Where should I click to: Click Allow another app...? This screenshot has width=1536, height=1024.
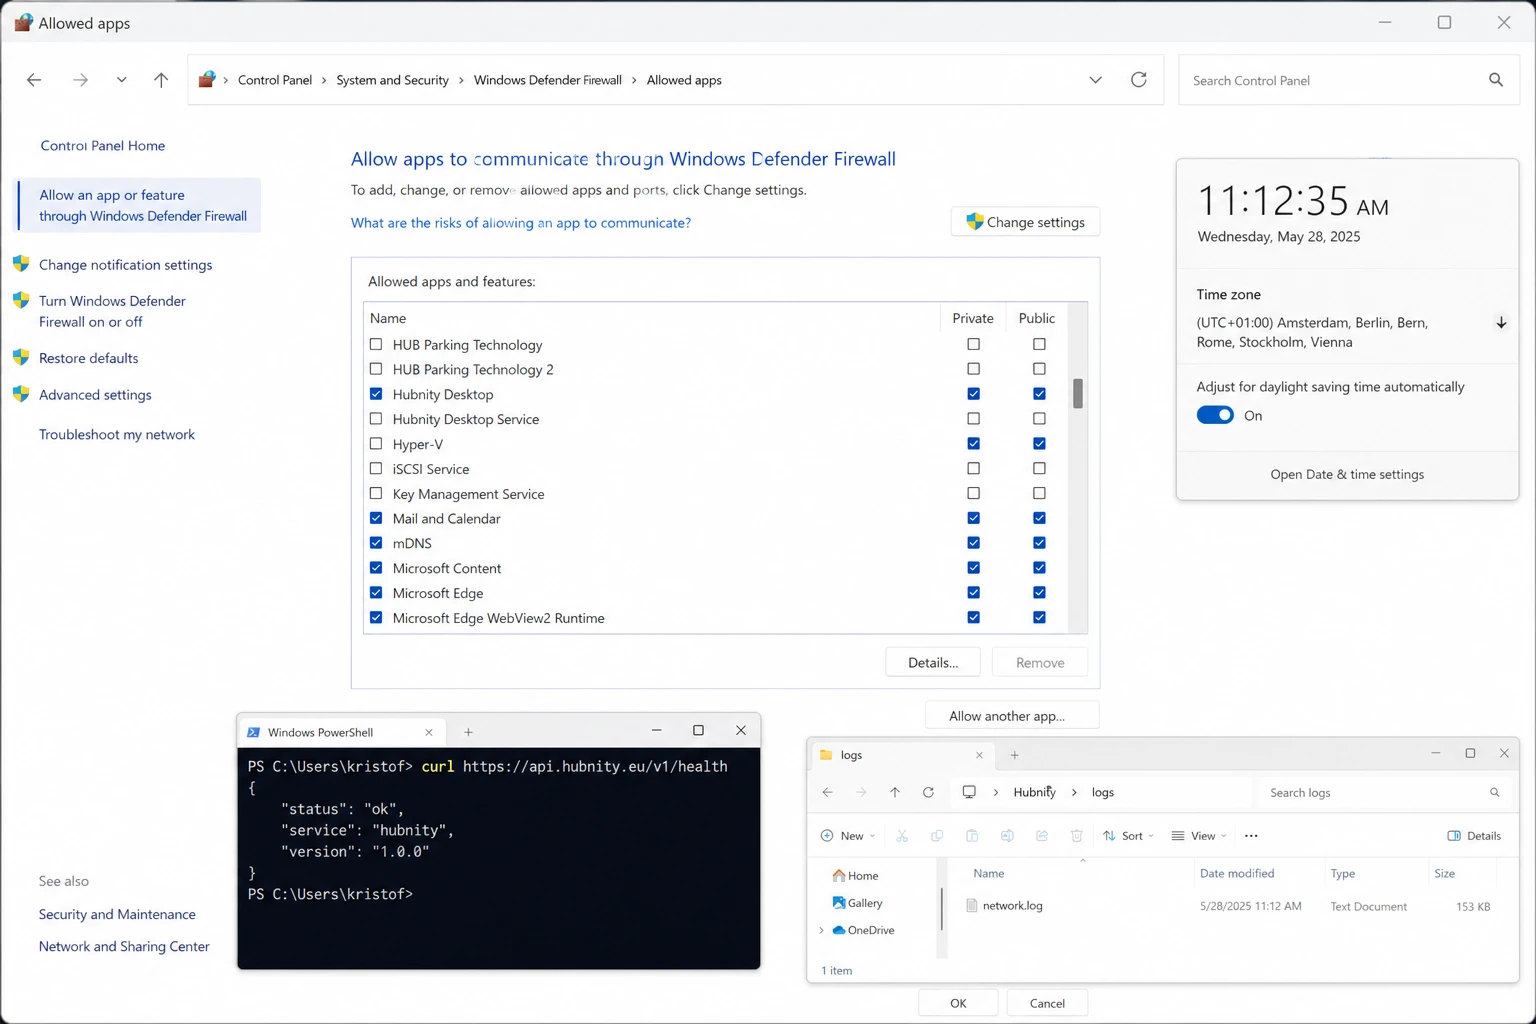coord(1012,716)
